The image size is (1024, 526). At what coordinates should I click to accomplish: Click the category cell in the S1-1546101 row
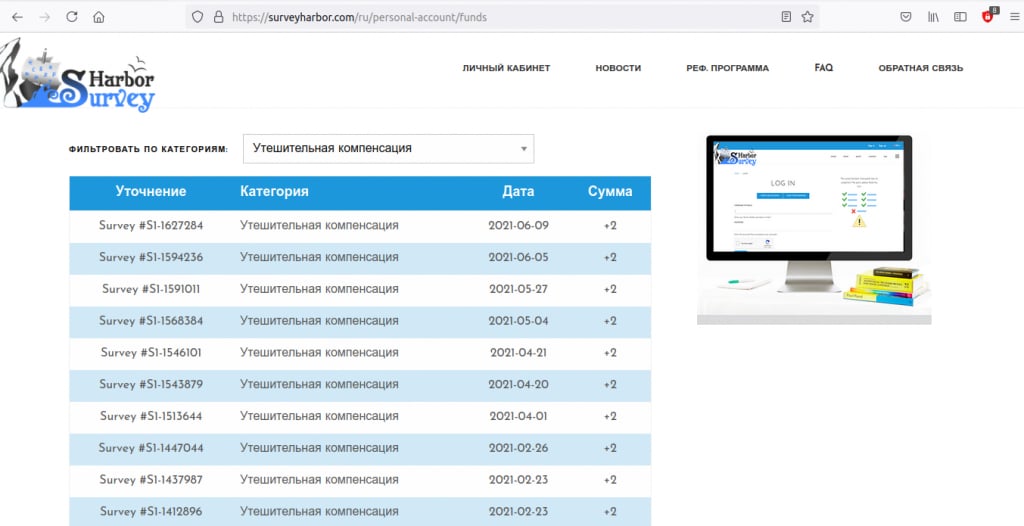click(319, 352)
